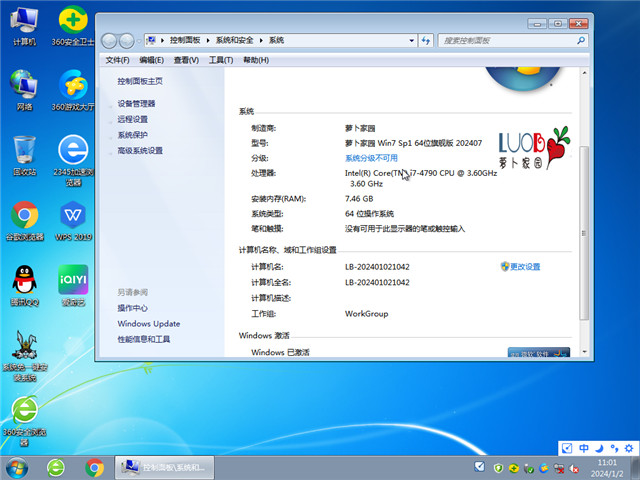Click the IME logo icon on the input toolbar
This screenshot has height=480, width=640.
coord(567,448)
